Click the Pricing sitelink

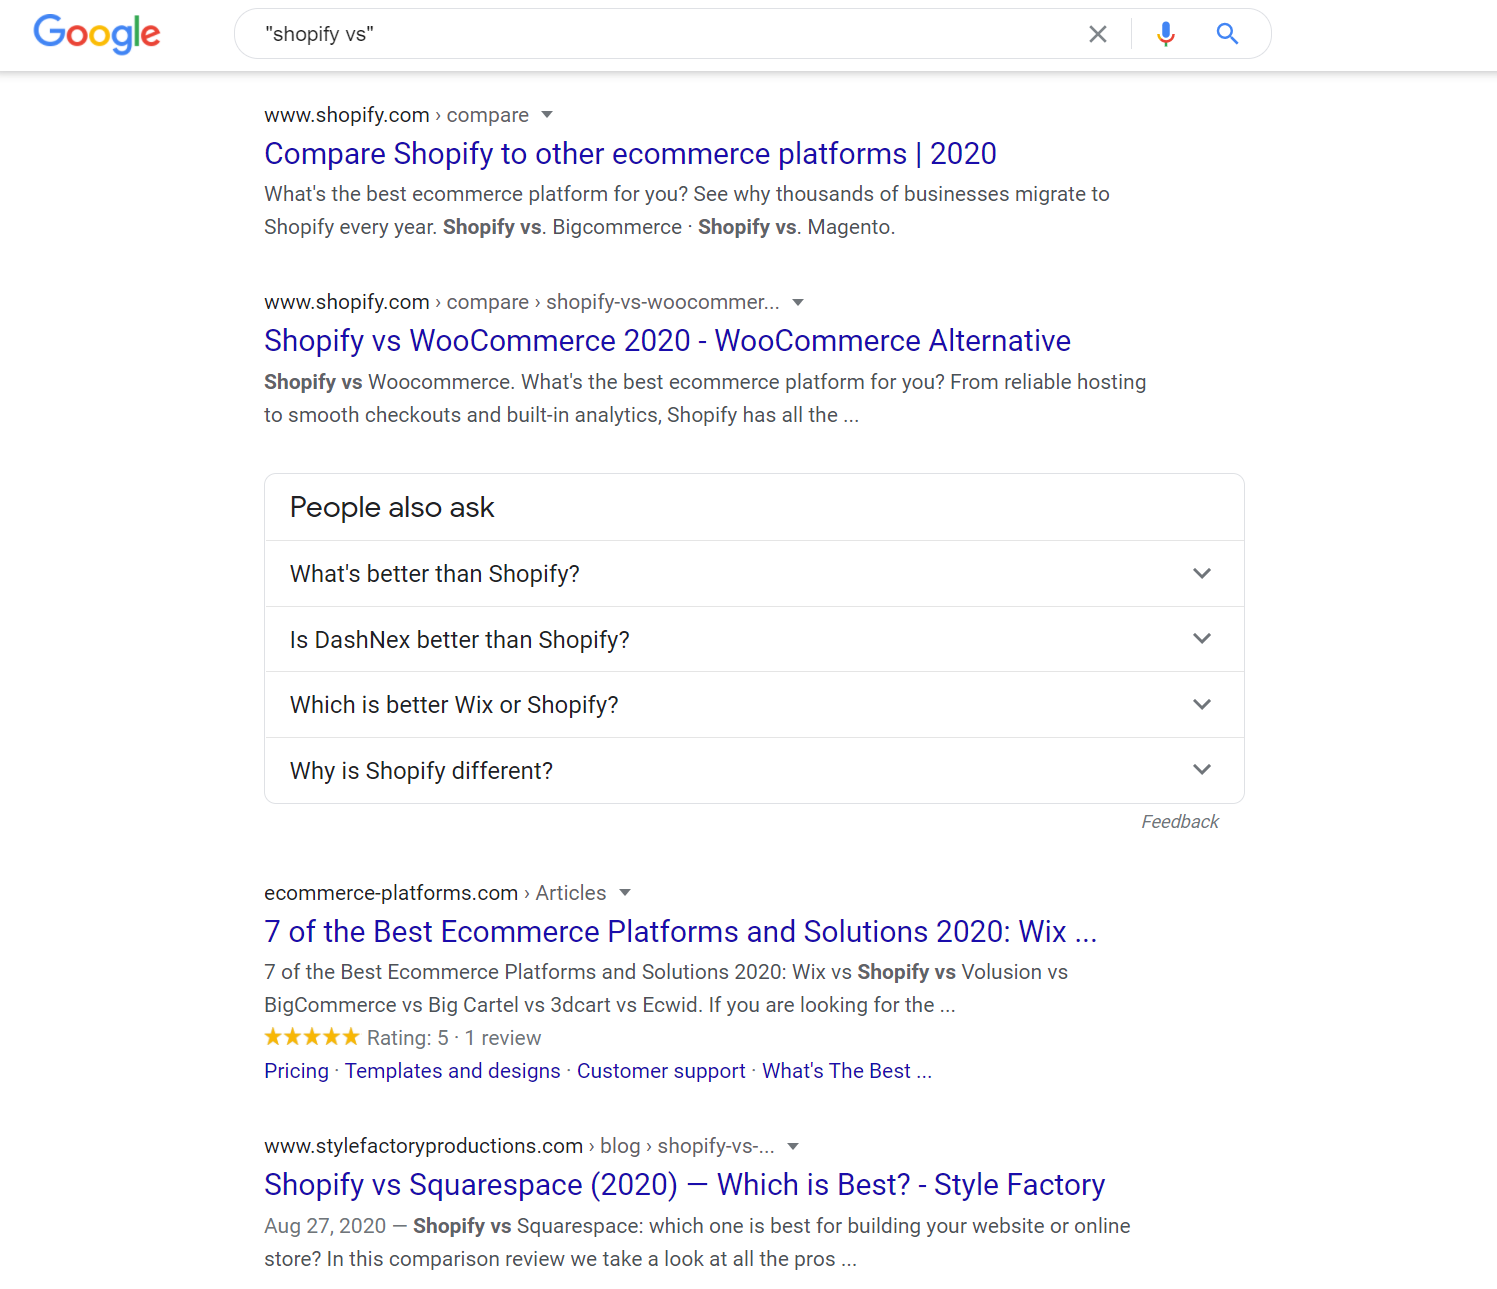click(296, 1071)
